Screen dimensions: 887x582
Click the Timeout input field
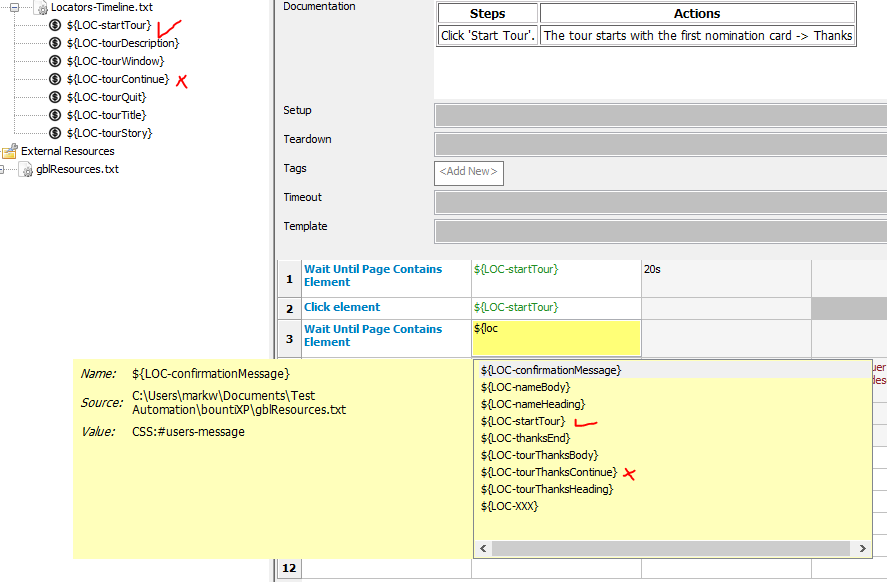pyautogui.click(x=661, y=202)
